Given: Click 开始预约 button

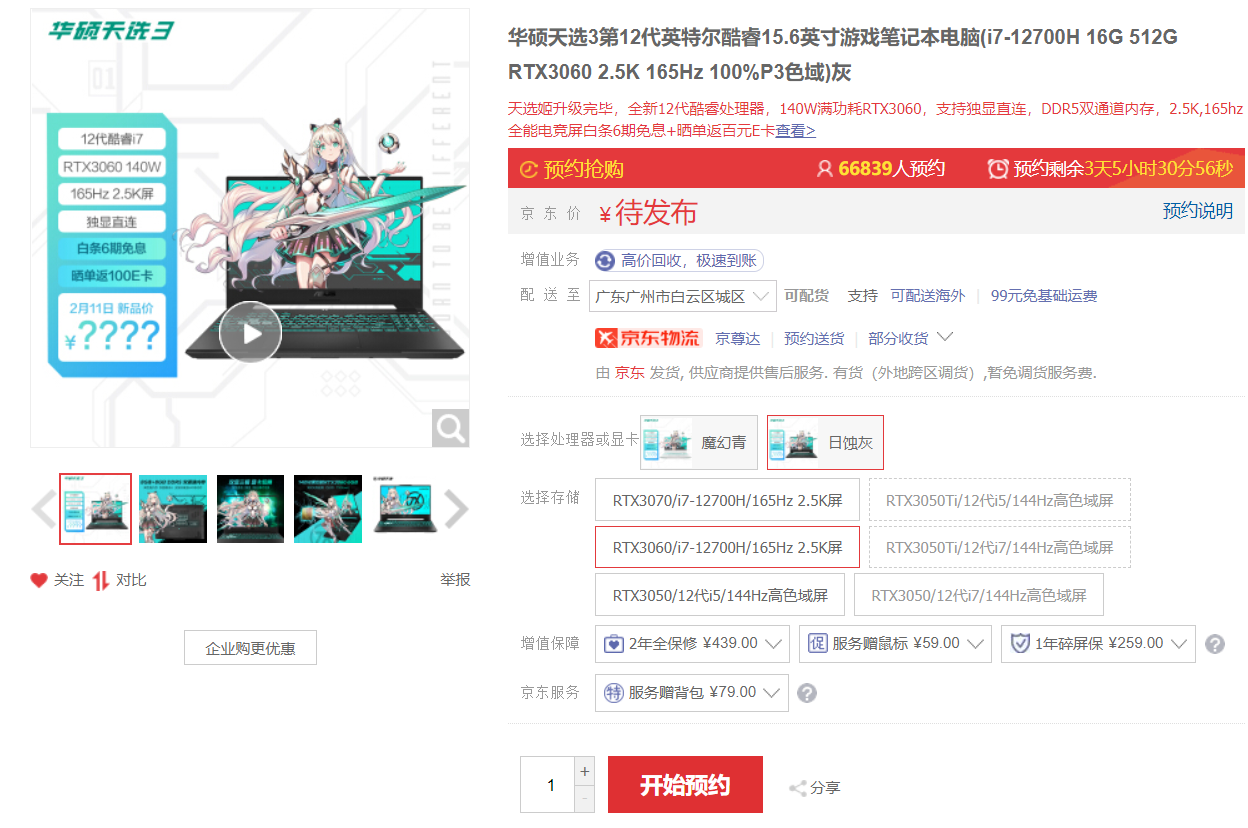Looking at the screenshot, I should point(685,785).
